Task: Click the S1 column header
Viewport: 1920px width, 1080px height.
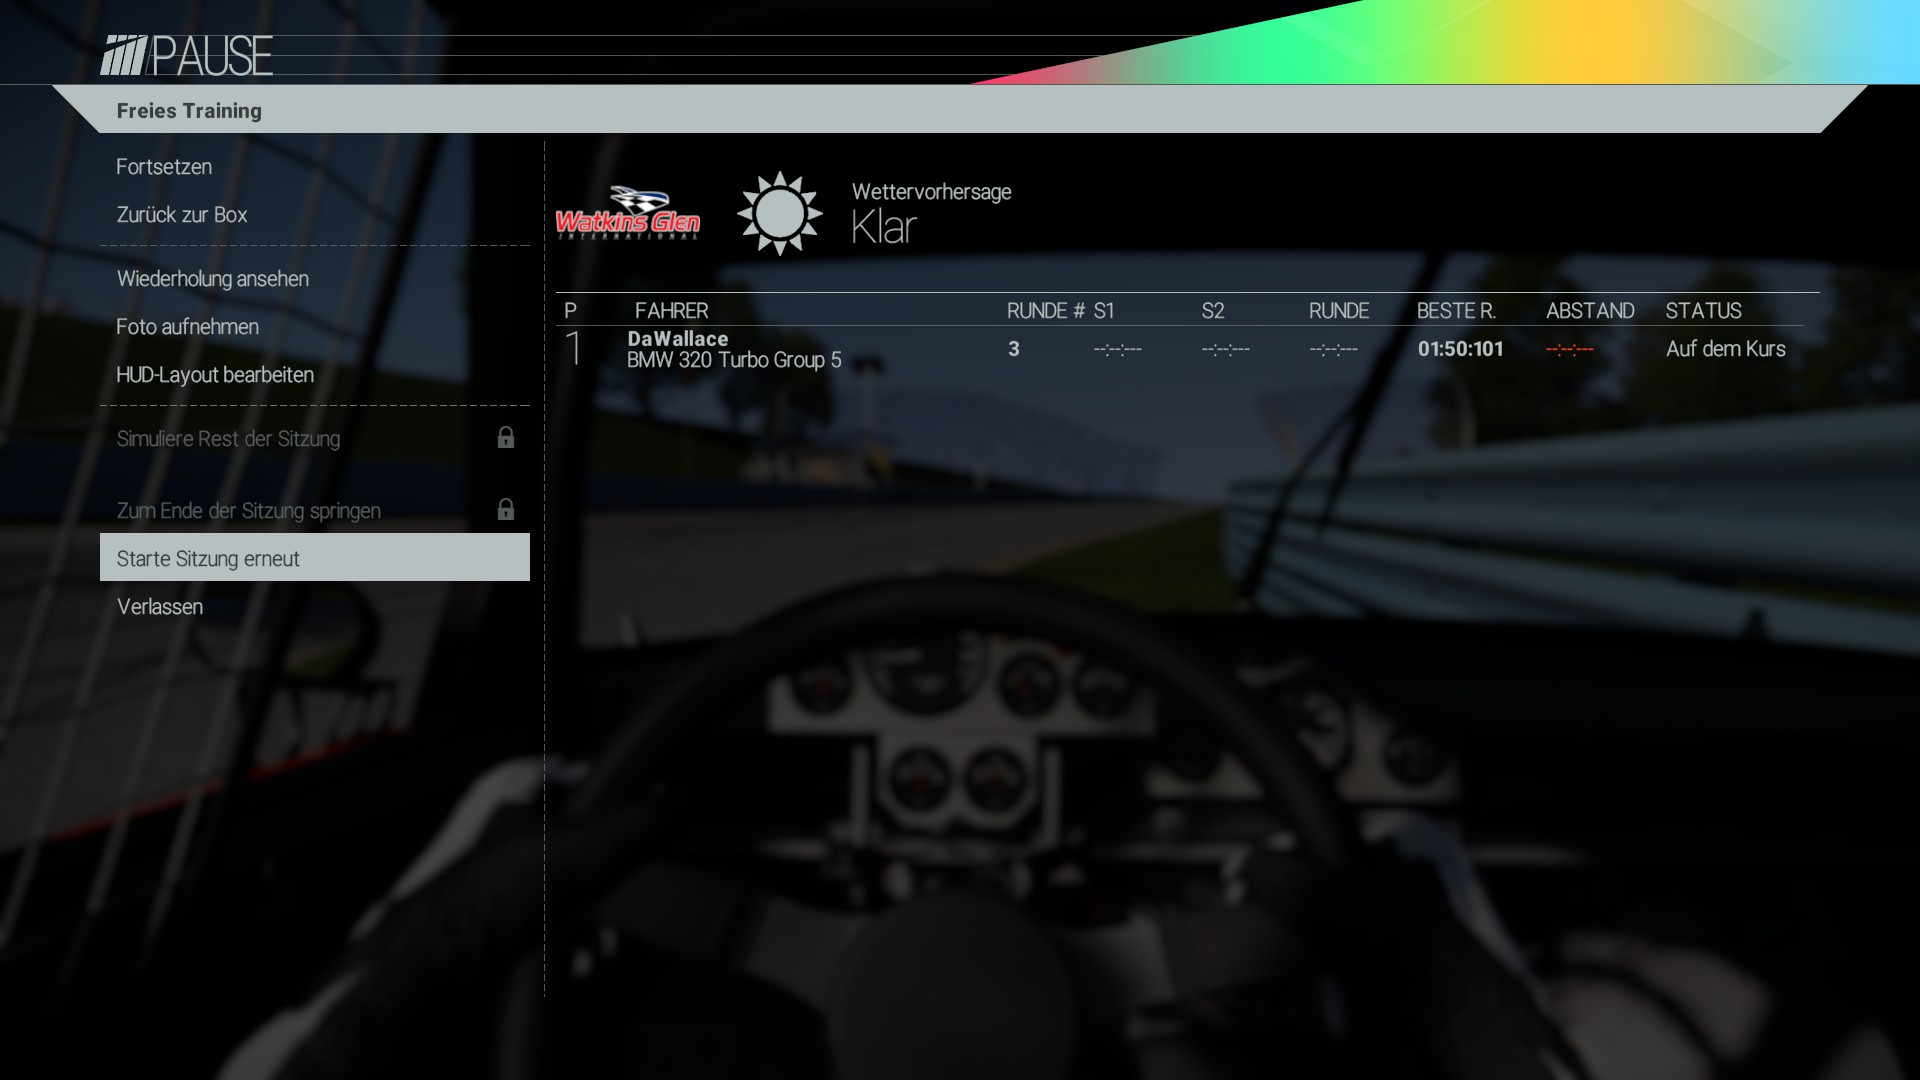Action: pyautogui.click(x=1104, y=311)
